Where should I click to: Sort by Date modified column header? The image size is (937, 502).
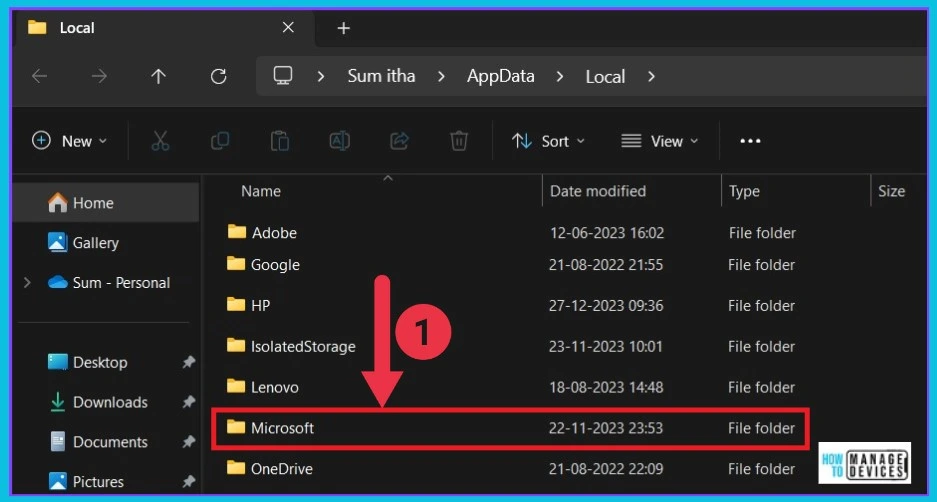coord(598,191)
